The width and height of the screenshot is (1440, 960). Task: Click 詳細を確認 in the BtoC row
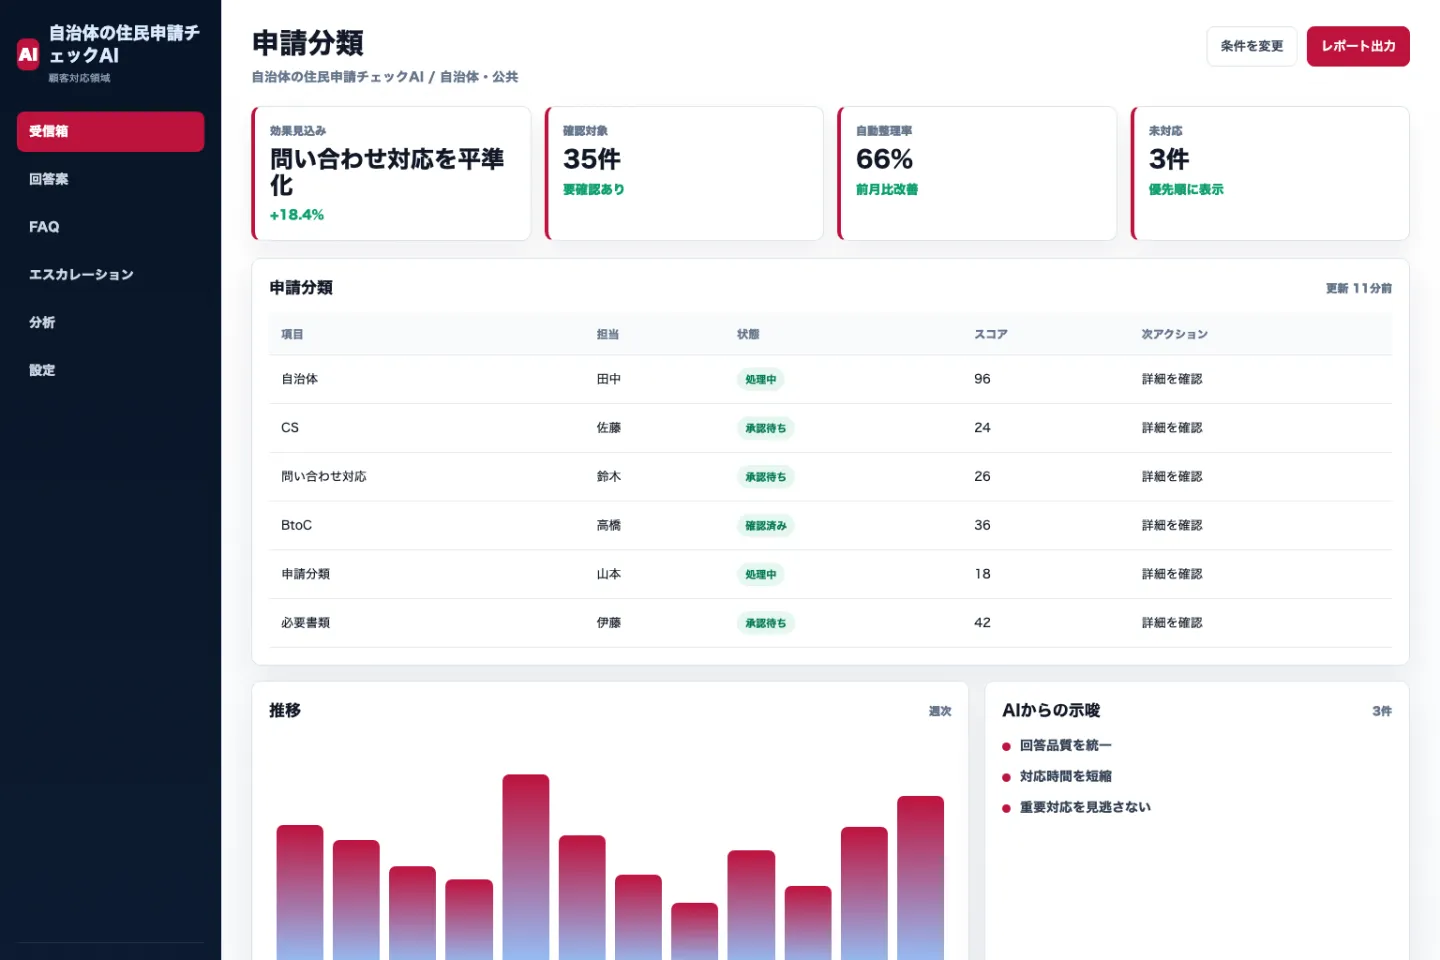(x=1172, y=525)
